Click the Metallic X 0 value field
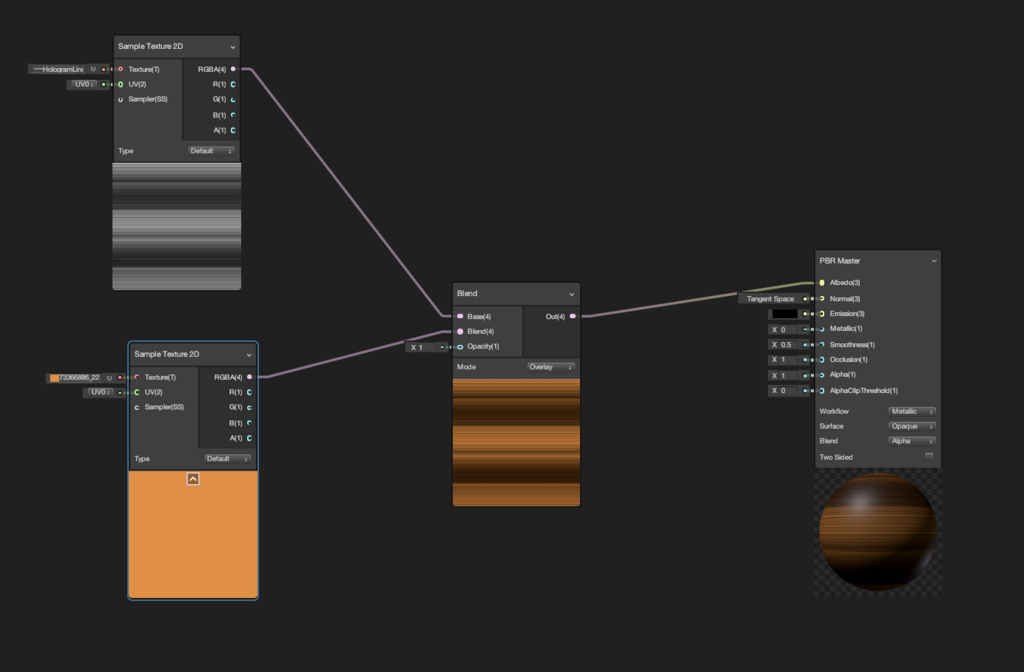Image resolution: width=1024 pixels, height=672 pixels. 783,330
